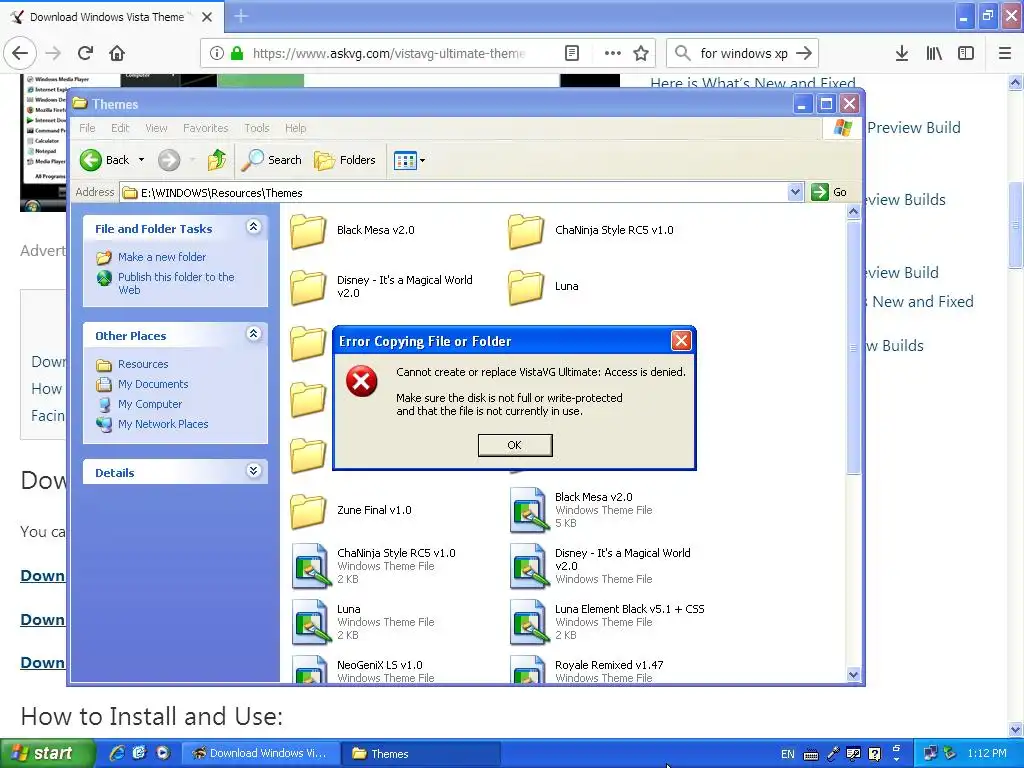Open a new browser tab
The image size is (1024, 768).
point(241,16)
